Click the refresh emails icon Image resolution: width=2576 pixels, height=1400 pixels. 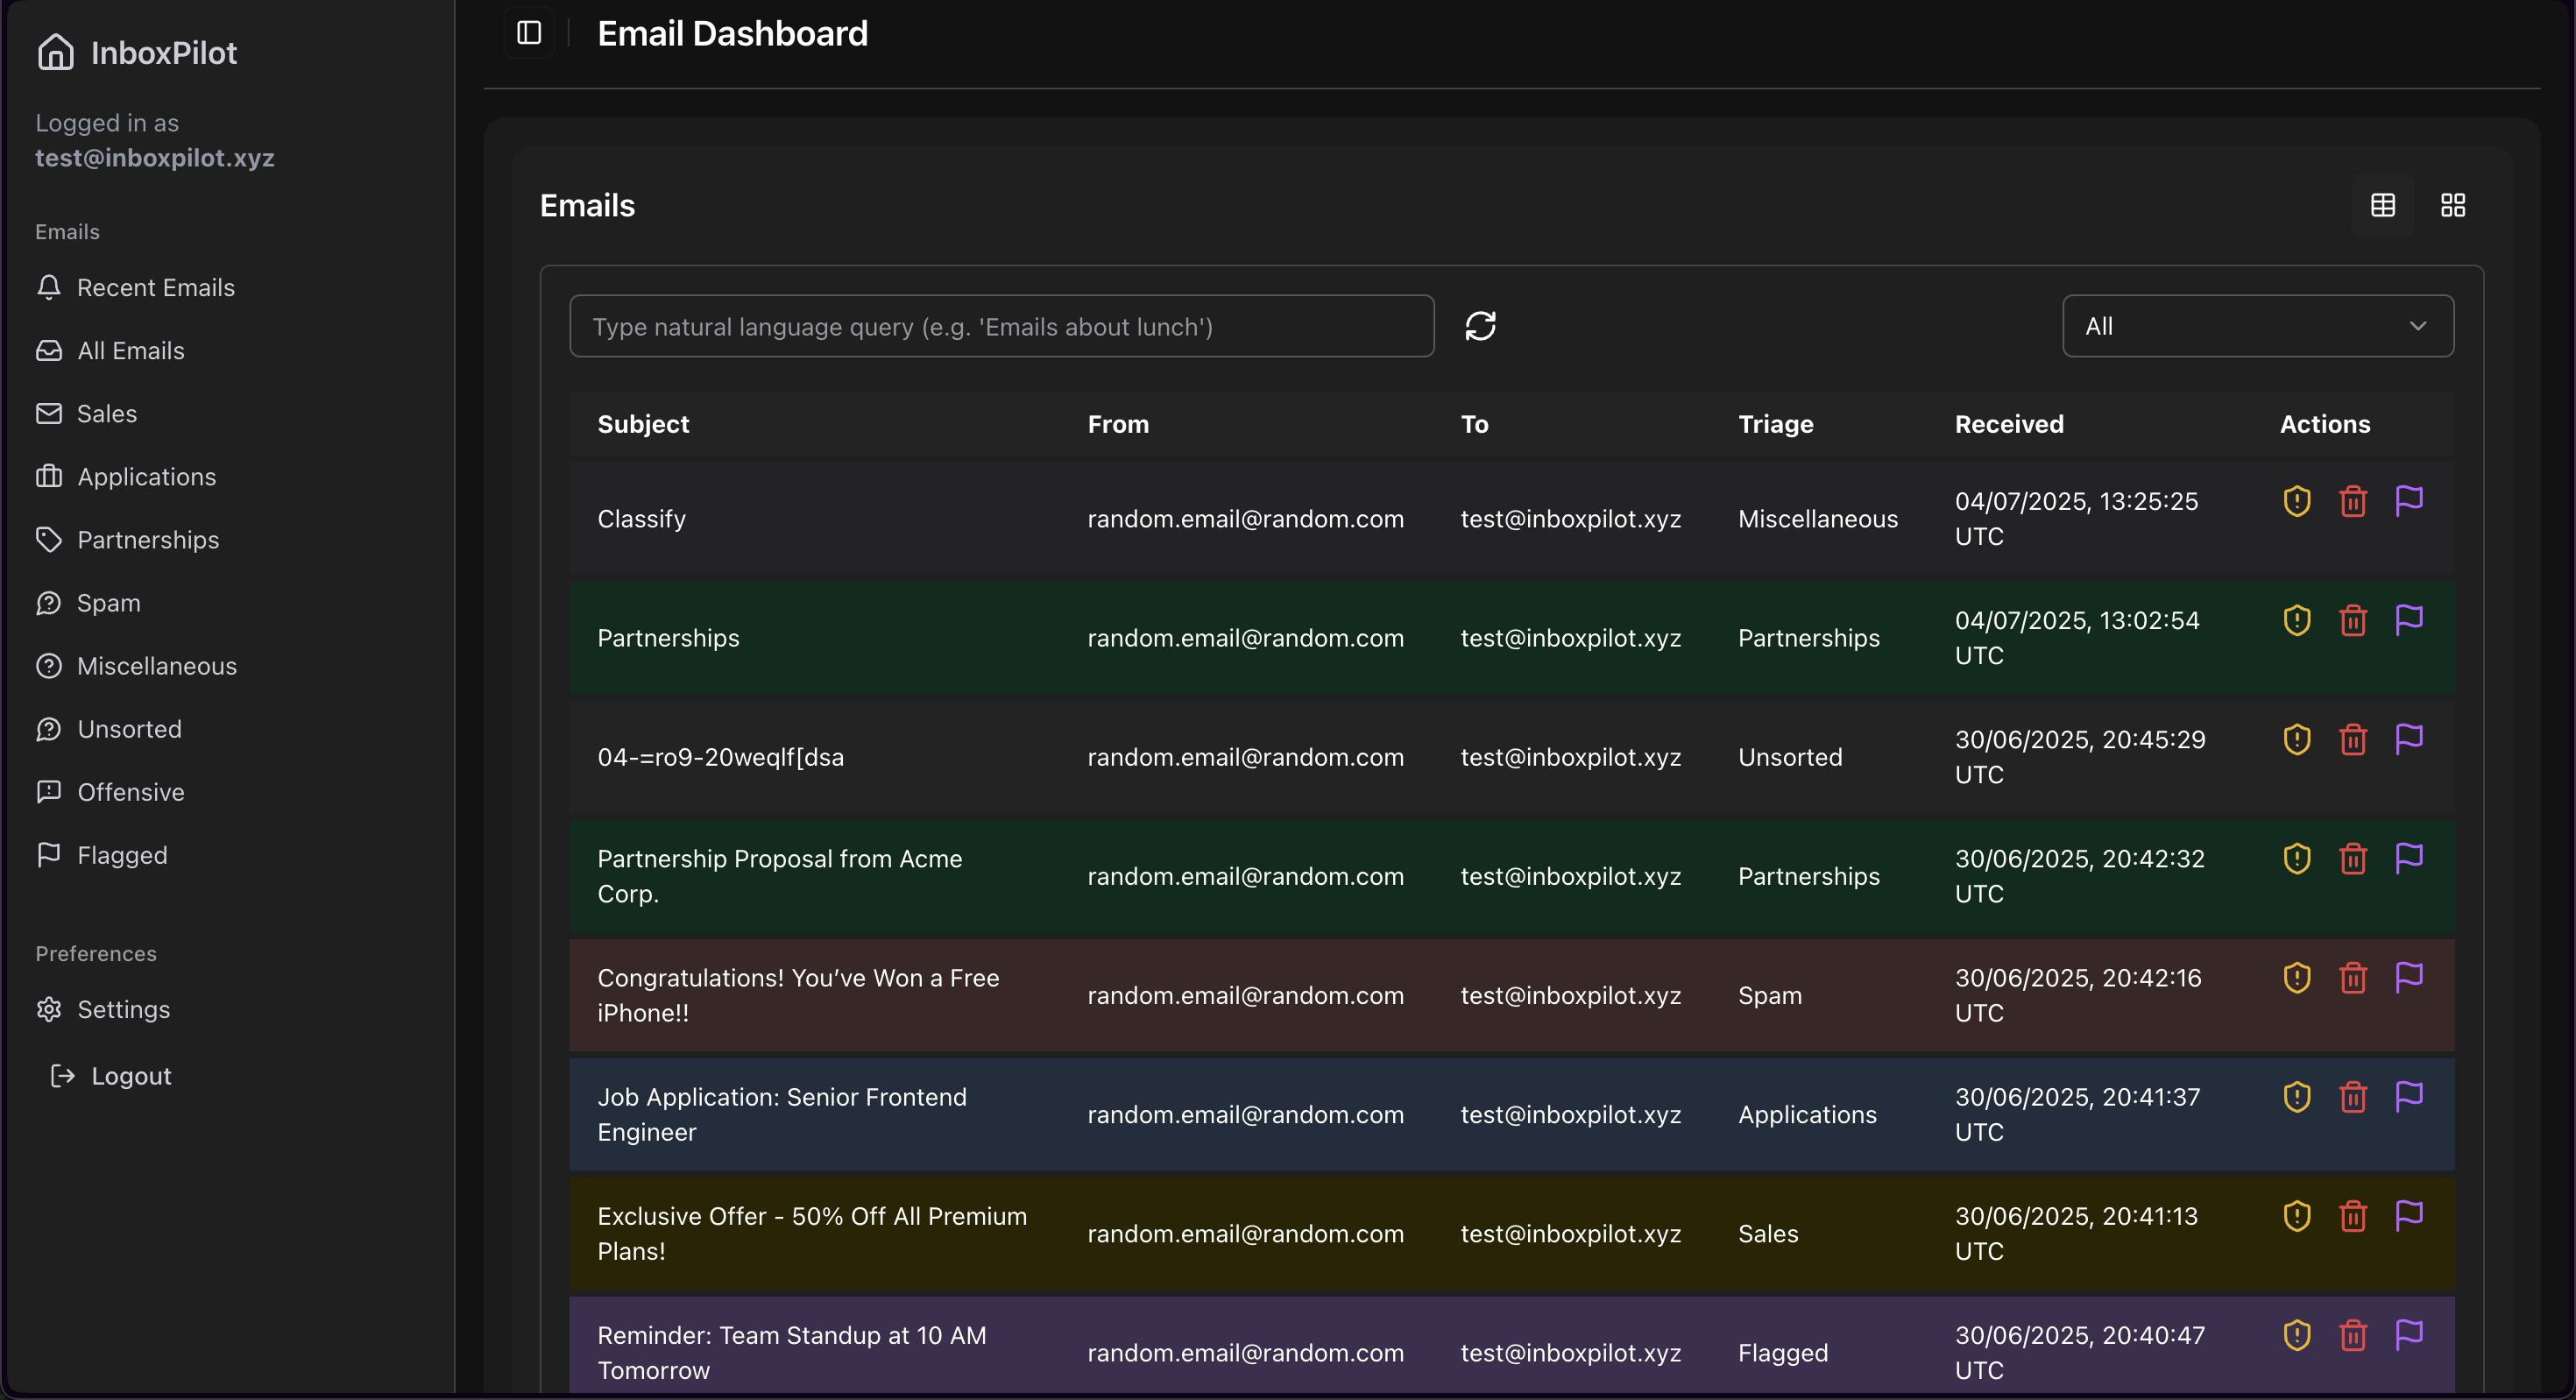point(1480,326)
